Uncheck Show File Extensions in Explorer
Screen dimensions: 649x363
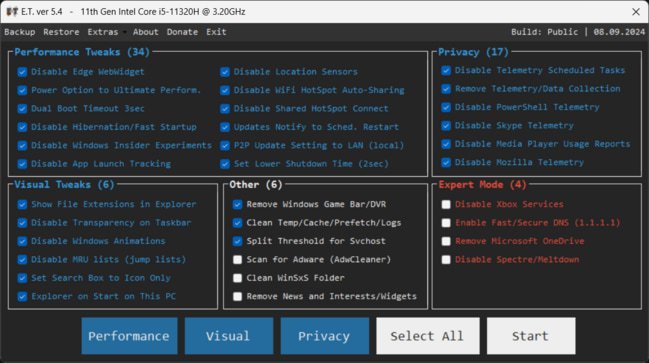22,204
